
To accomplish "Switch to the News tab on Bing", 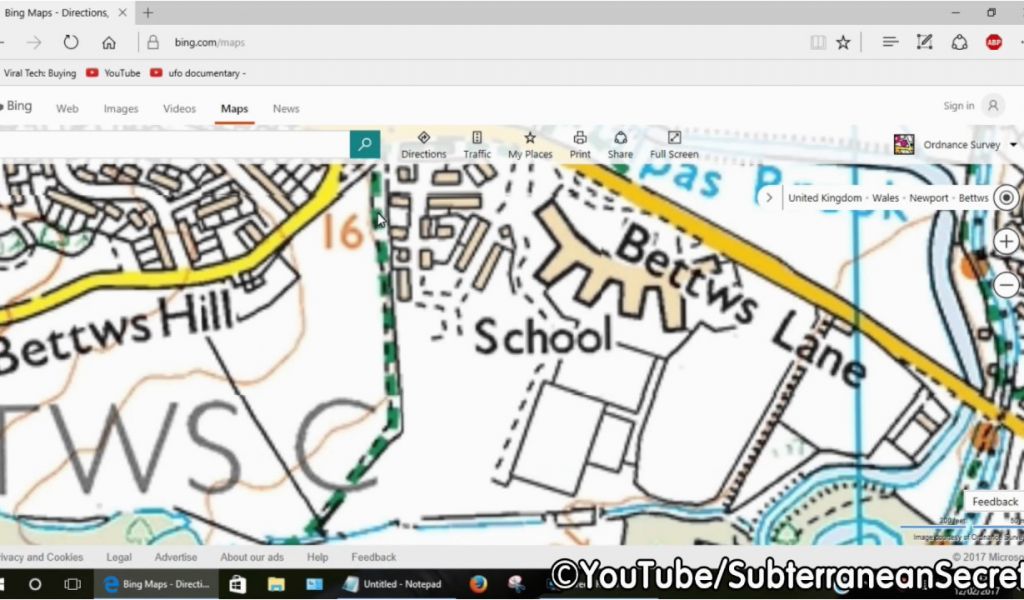I will coord(286,109).
